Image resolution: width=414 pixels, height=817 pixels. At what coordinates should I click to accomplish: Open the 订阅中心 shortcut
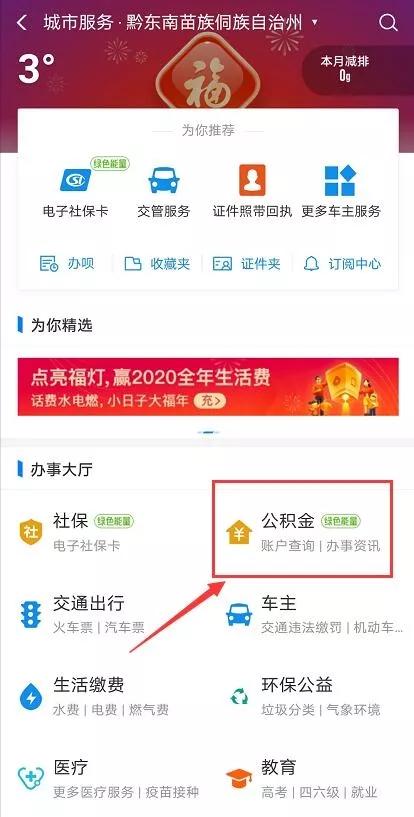pyautogui.click(x=343, y=264)
